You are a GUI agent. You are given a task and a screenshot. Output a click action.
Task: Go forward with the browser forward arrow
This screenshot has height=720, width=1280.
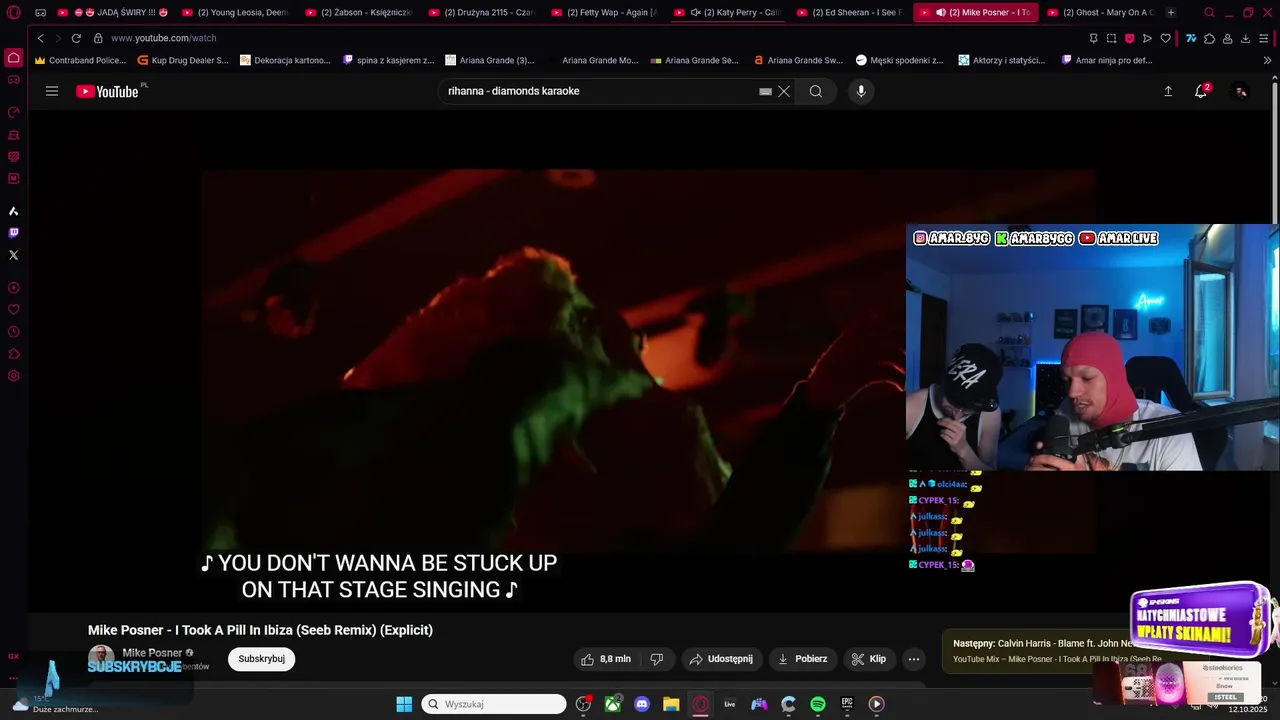[x=57, y=38]
